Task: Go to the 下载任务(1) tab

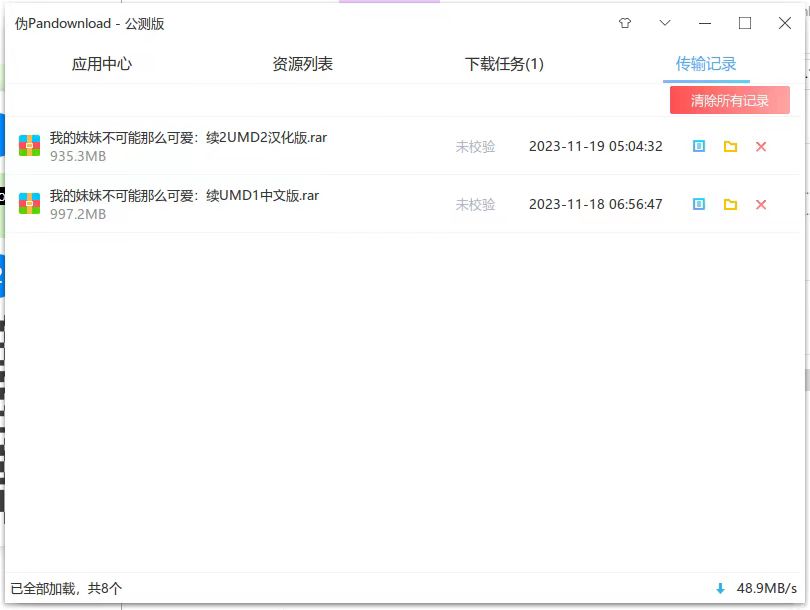Action: pos(504,64)
